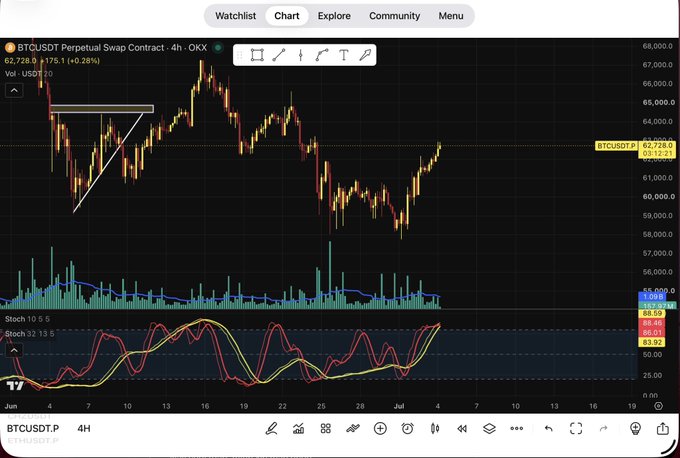Open the BTCUSDT.P symbol search
This screenshot has width=680, height=458.
coord(33,429)
